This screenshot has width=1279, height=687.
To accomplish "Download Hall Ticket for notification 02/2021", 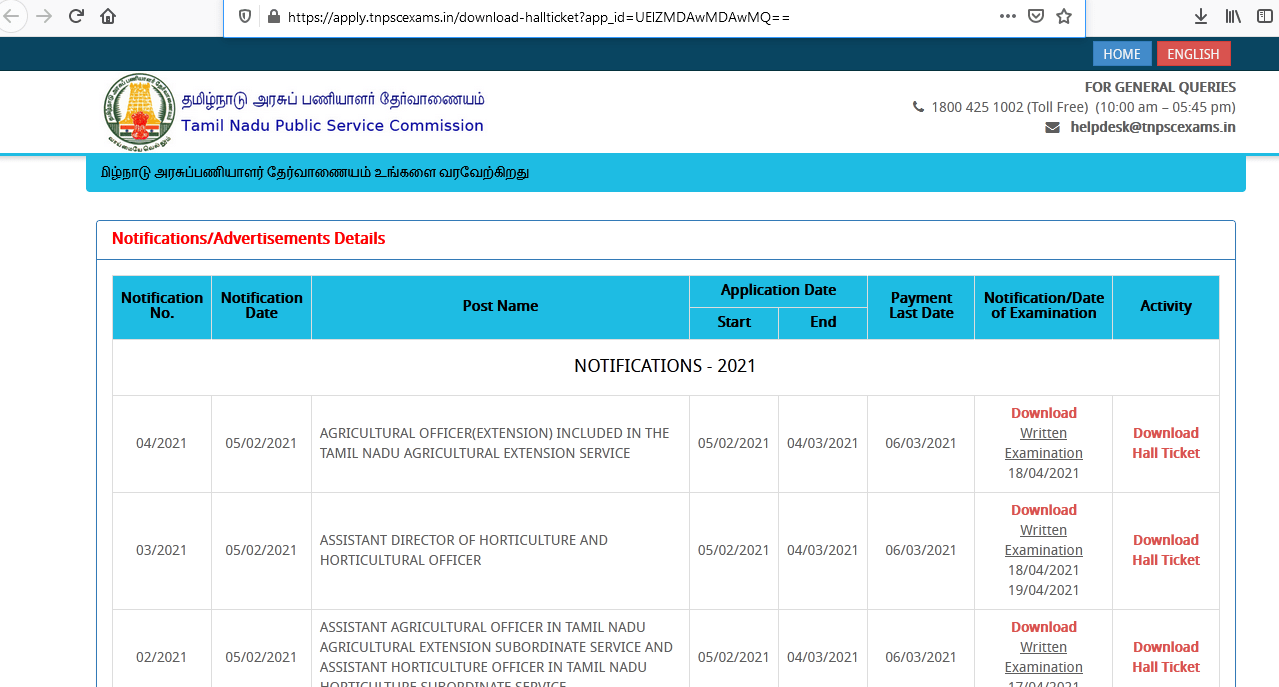I will pos(1165,657).
